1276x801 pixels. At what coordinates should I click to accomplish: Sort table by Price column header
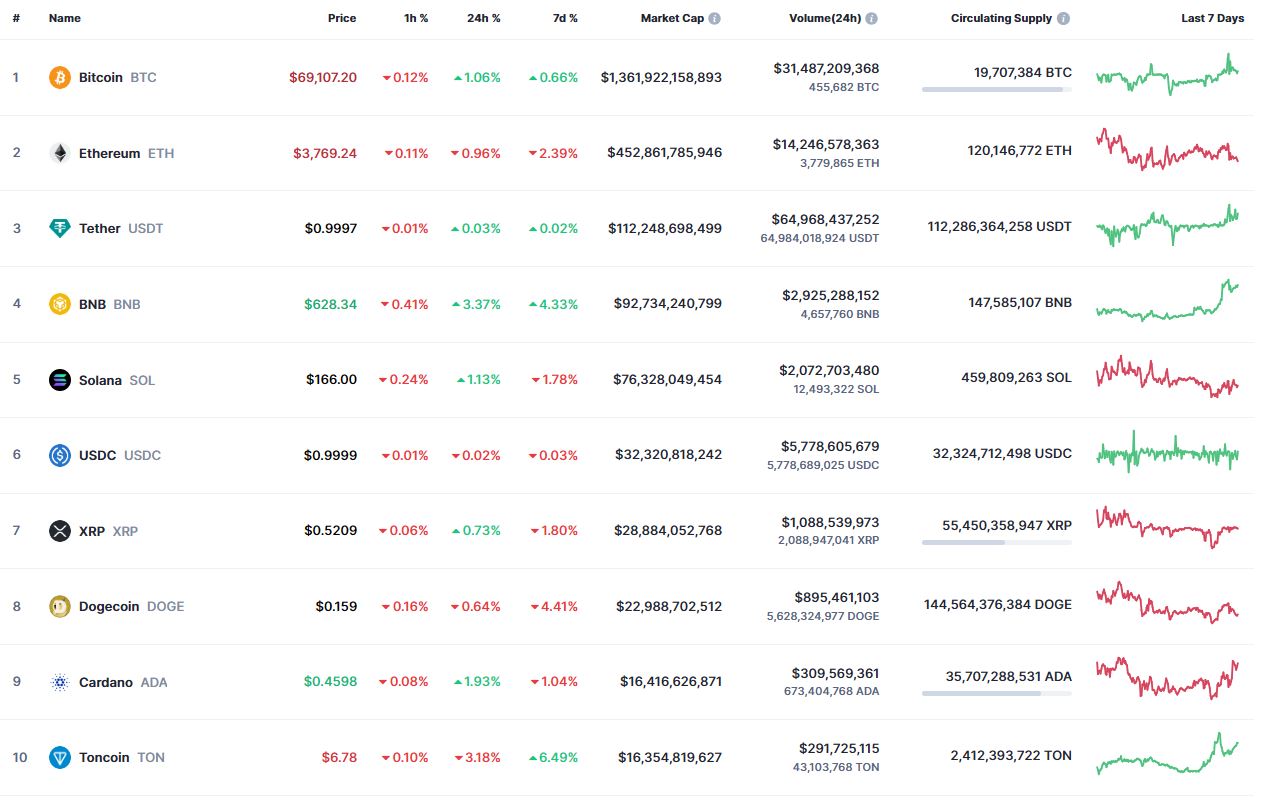(342, 18)
